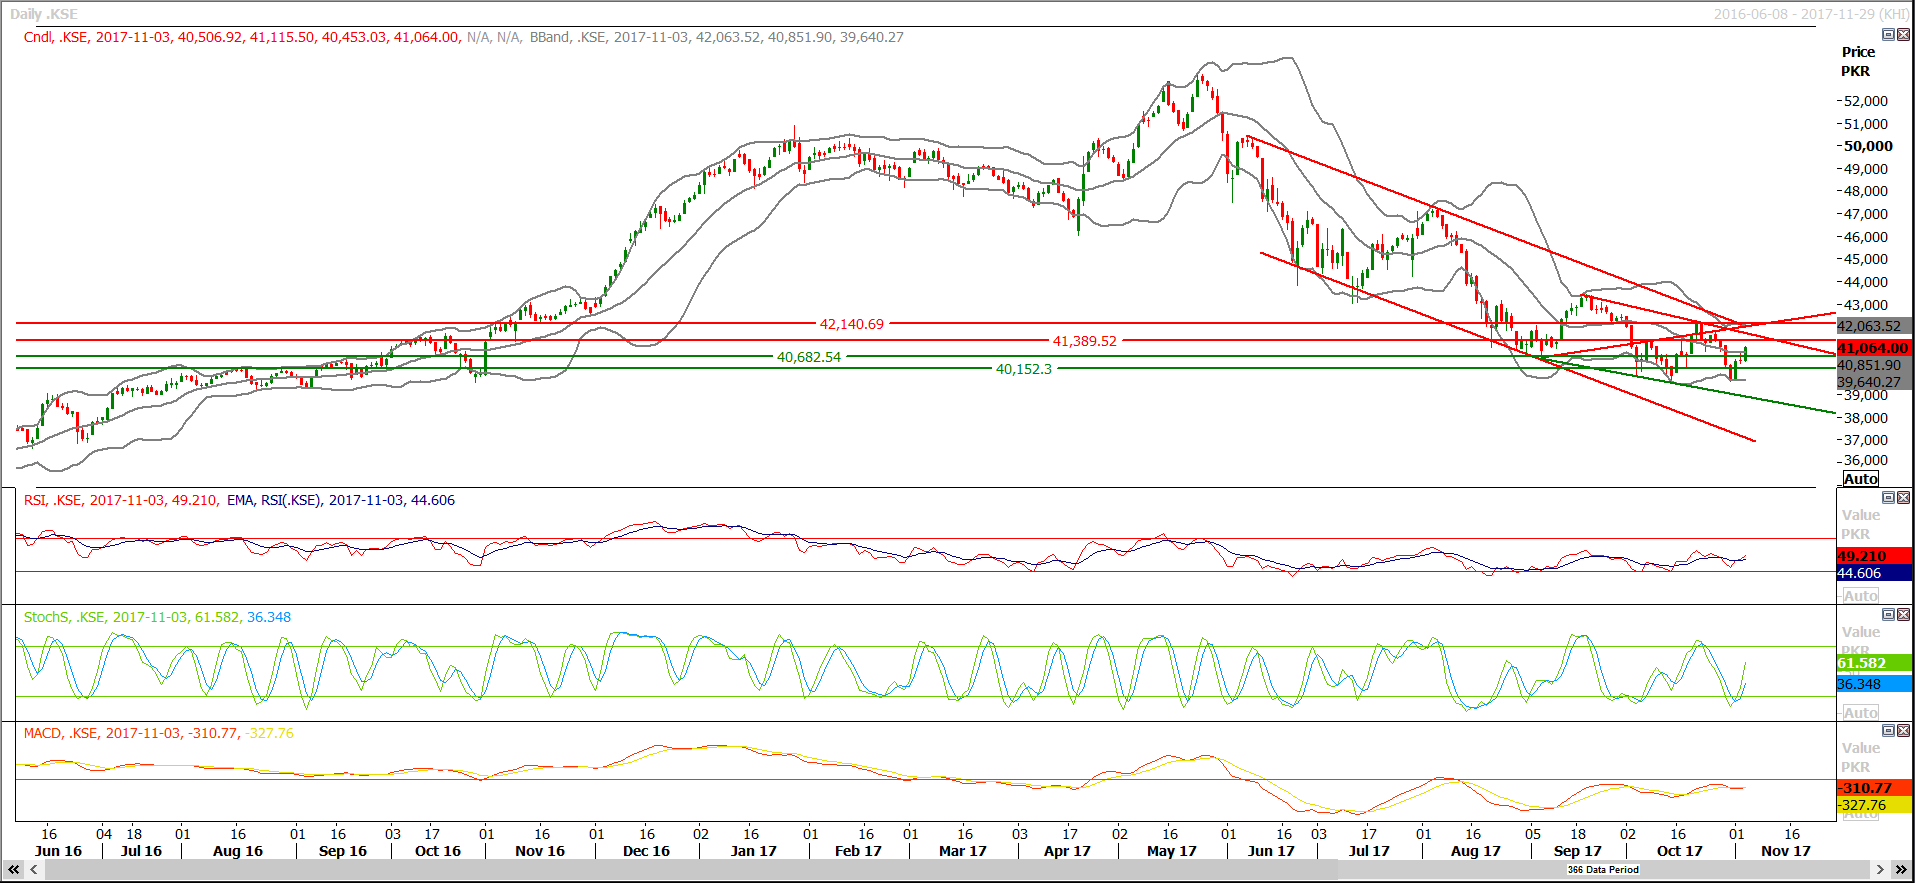Click the 366 Data Period scrollbar label

tap(1602, 870)
